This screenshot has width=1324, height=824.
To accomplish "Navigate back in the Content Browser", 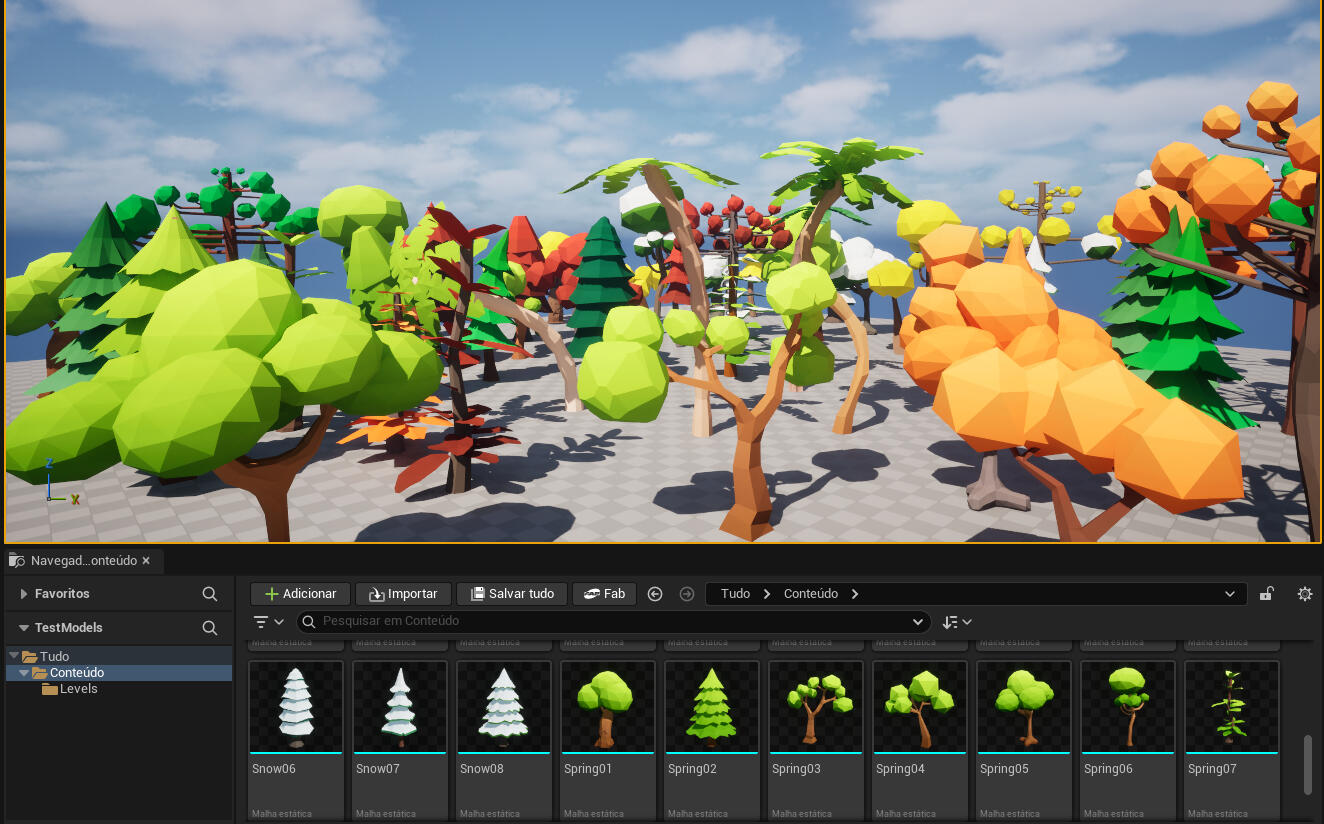I will point(655,593).
